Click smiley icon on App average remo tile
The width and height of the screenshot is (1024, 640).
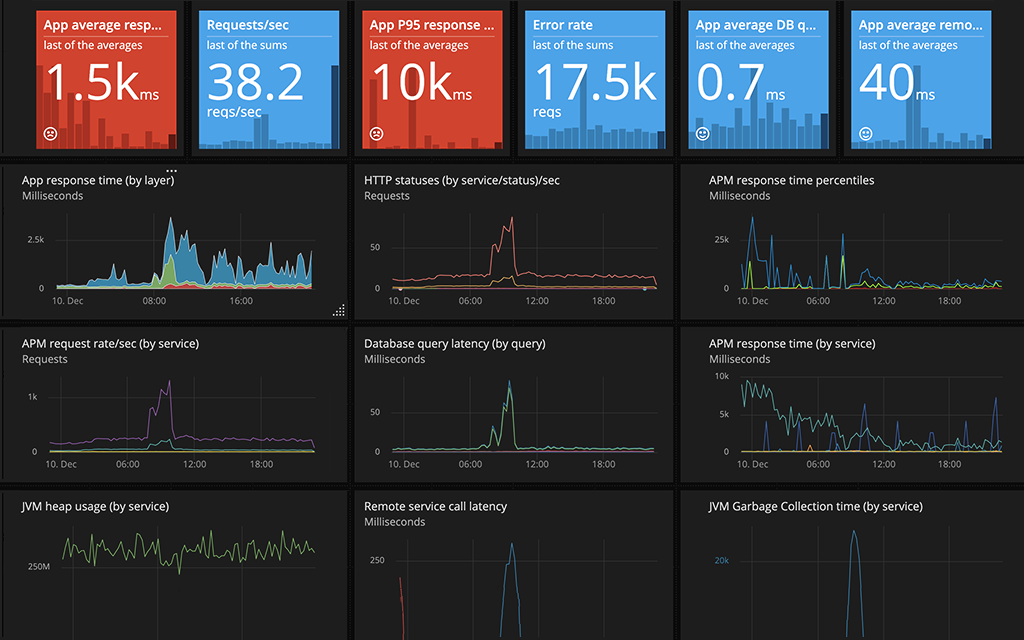point(865,134)
